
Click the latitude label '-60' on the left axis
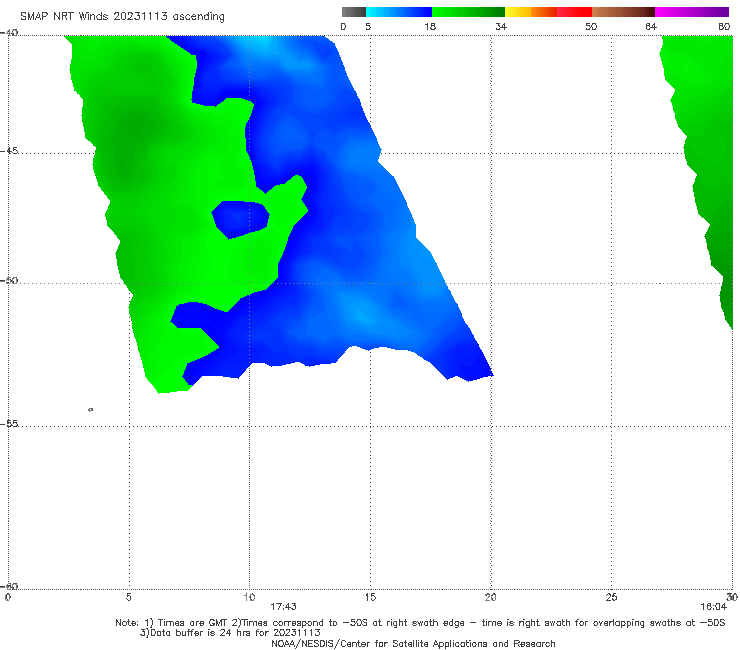(9, 586)
